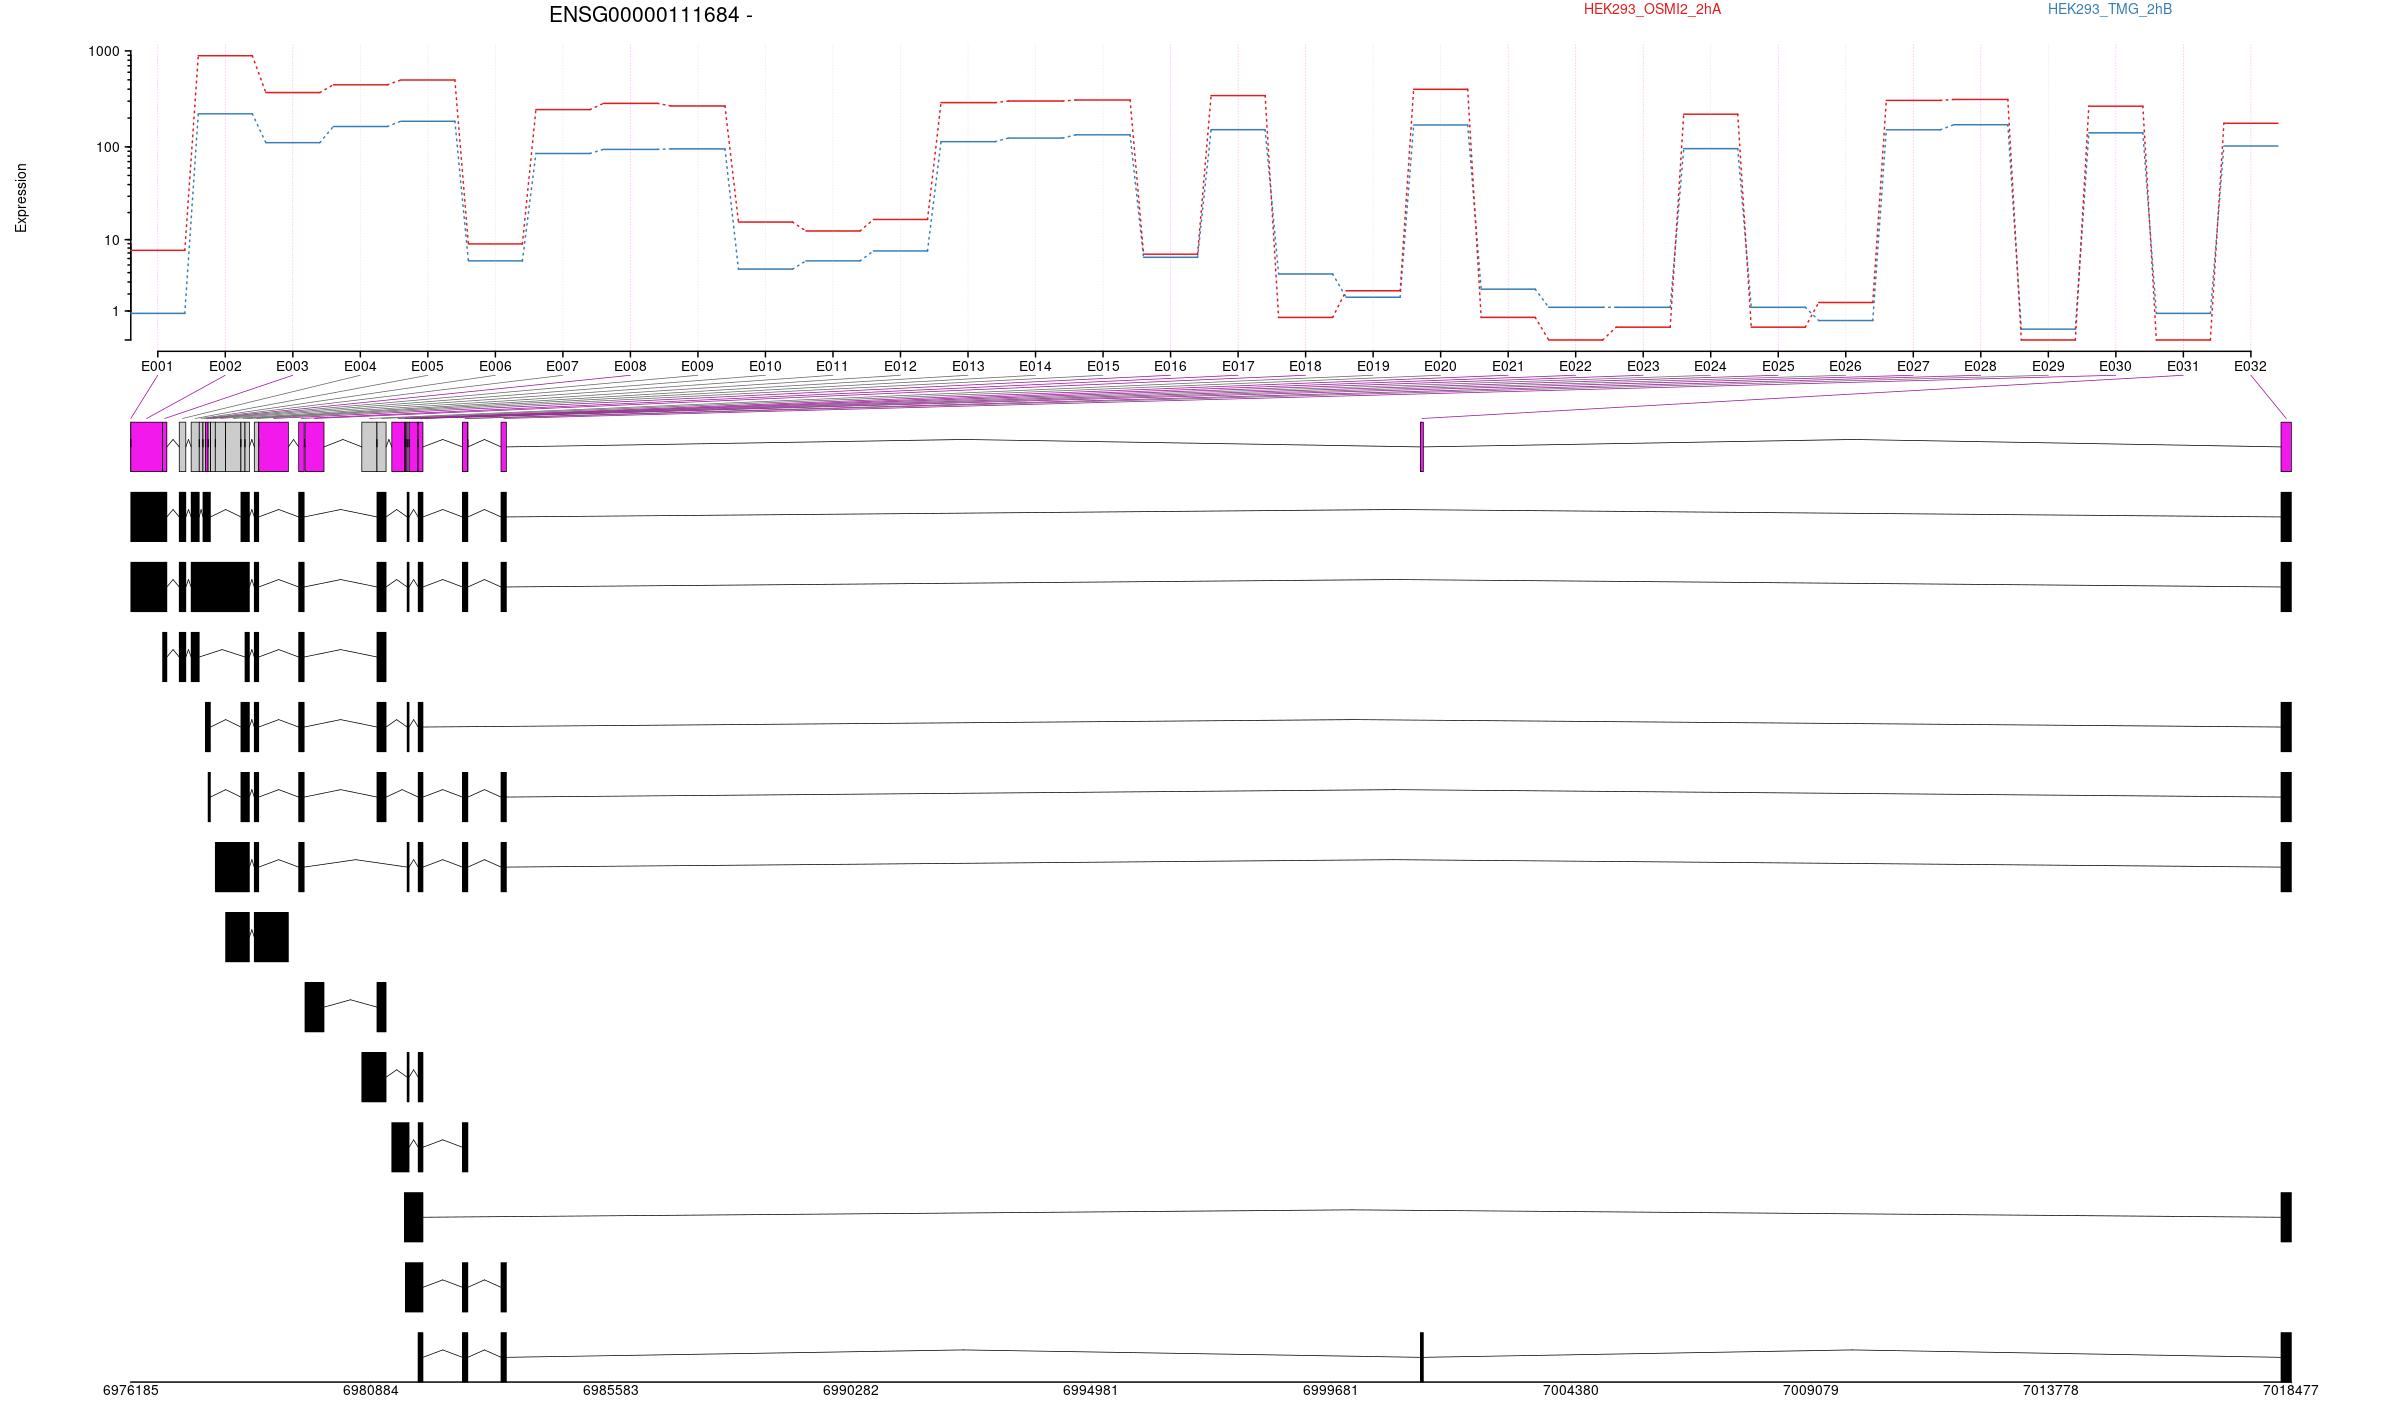Click exon bin label E022
The image size is (2400, 1410).
1575,366
